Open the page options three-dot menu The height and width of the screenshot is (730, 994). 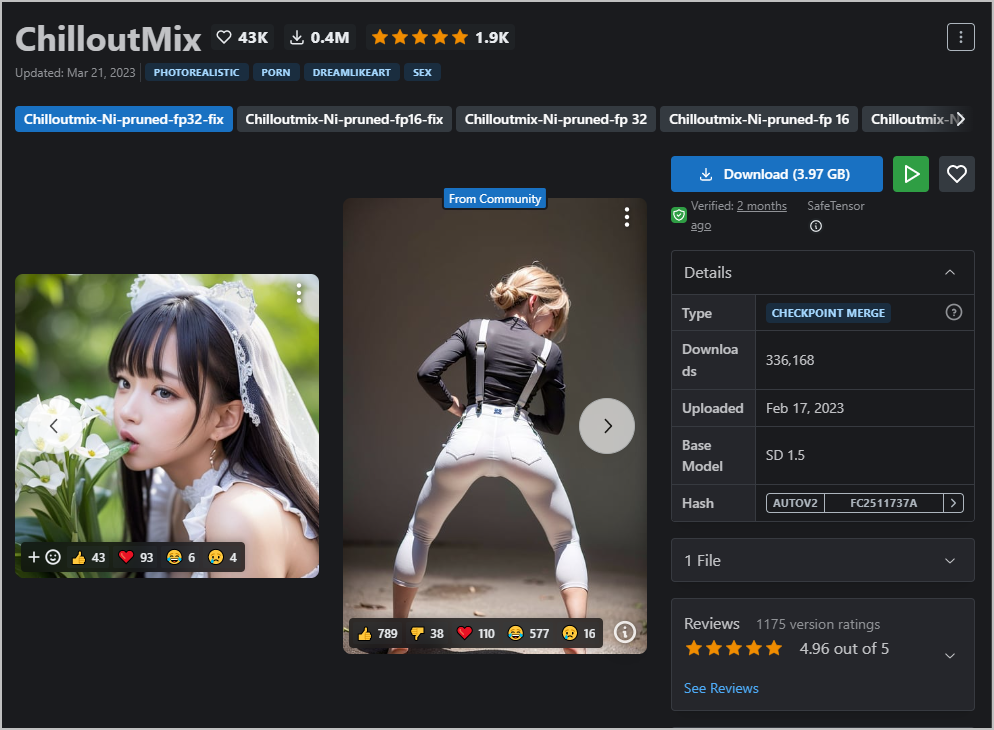click(960, 37)
